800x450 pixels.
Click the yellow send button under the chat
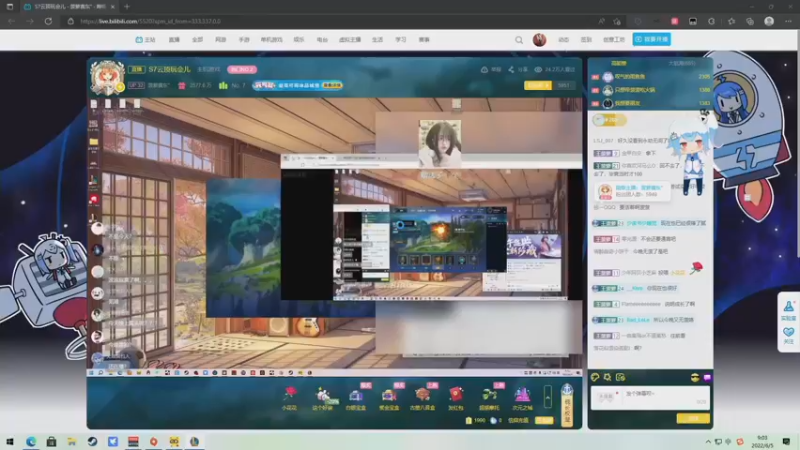[x=693, y=418]
